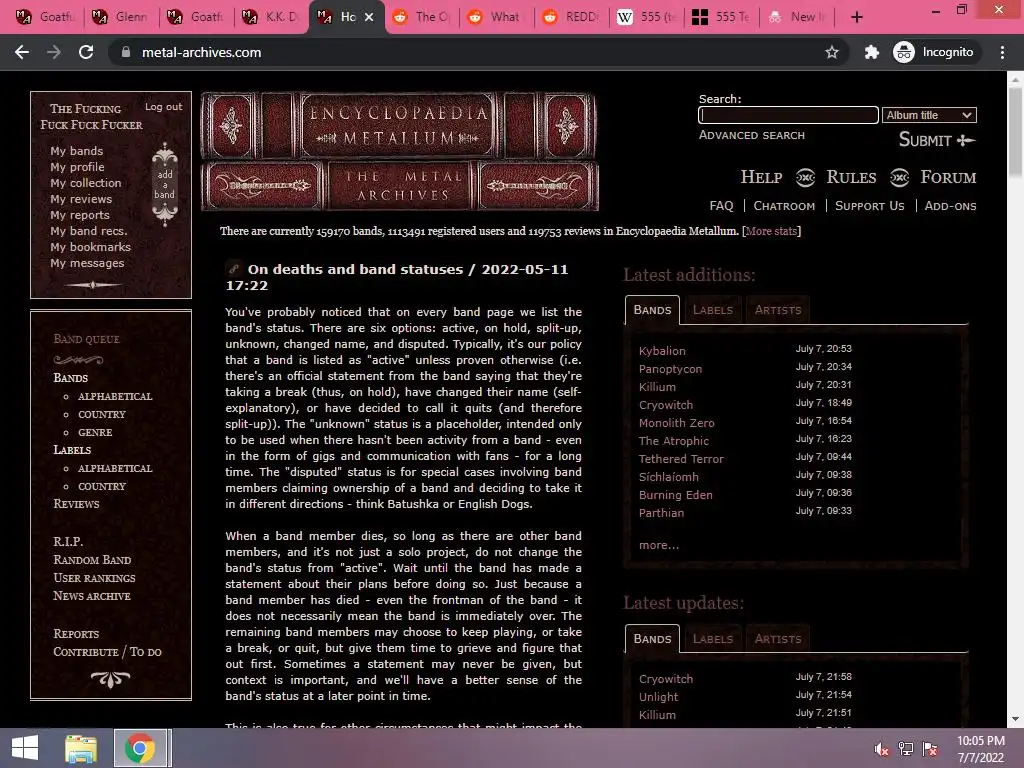Log out of the account
This screenshot has width=1024, height=768.
(163, 106)
